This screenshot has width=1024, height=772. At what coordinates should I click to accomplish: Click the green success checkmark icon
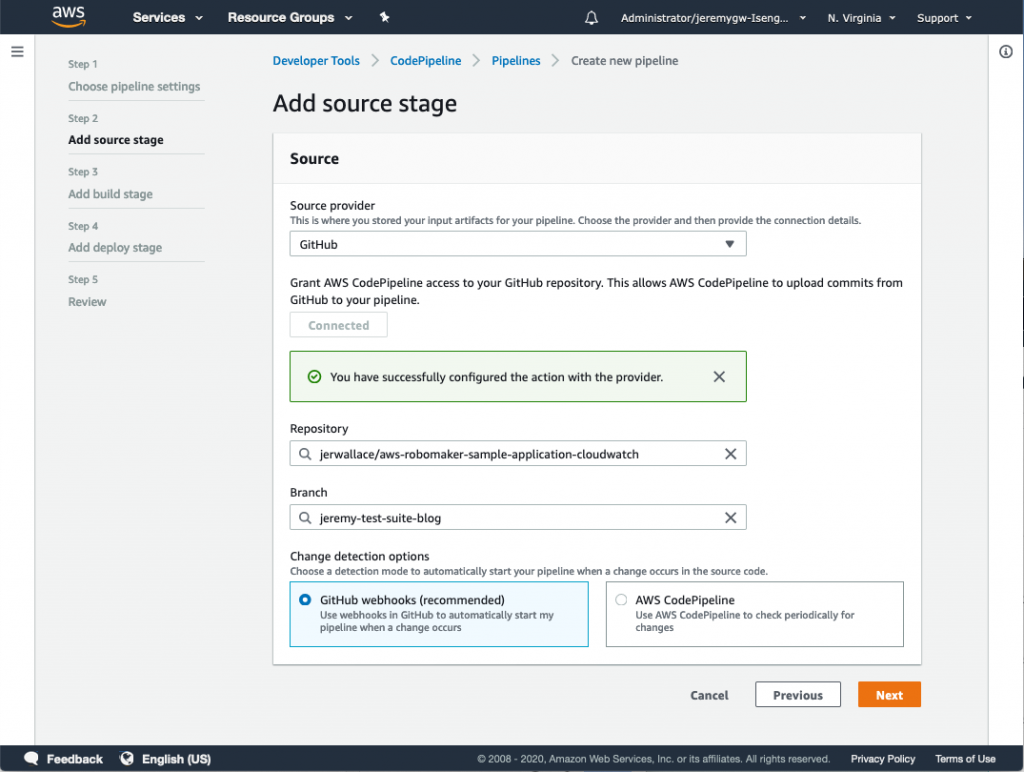coord(314,377)
